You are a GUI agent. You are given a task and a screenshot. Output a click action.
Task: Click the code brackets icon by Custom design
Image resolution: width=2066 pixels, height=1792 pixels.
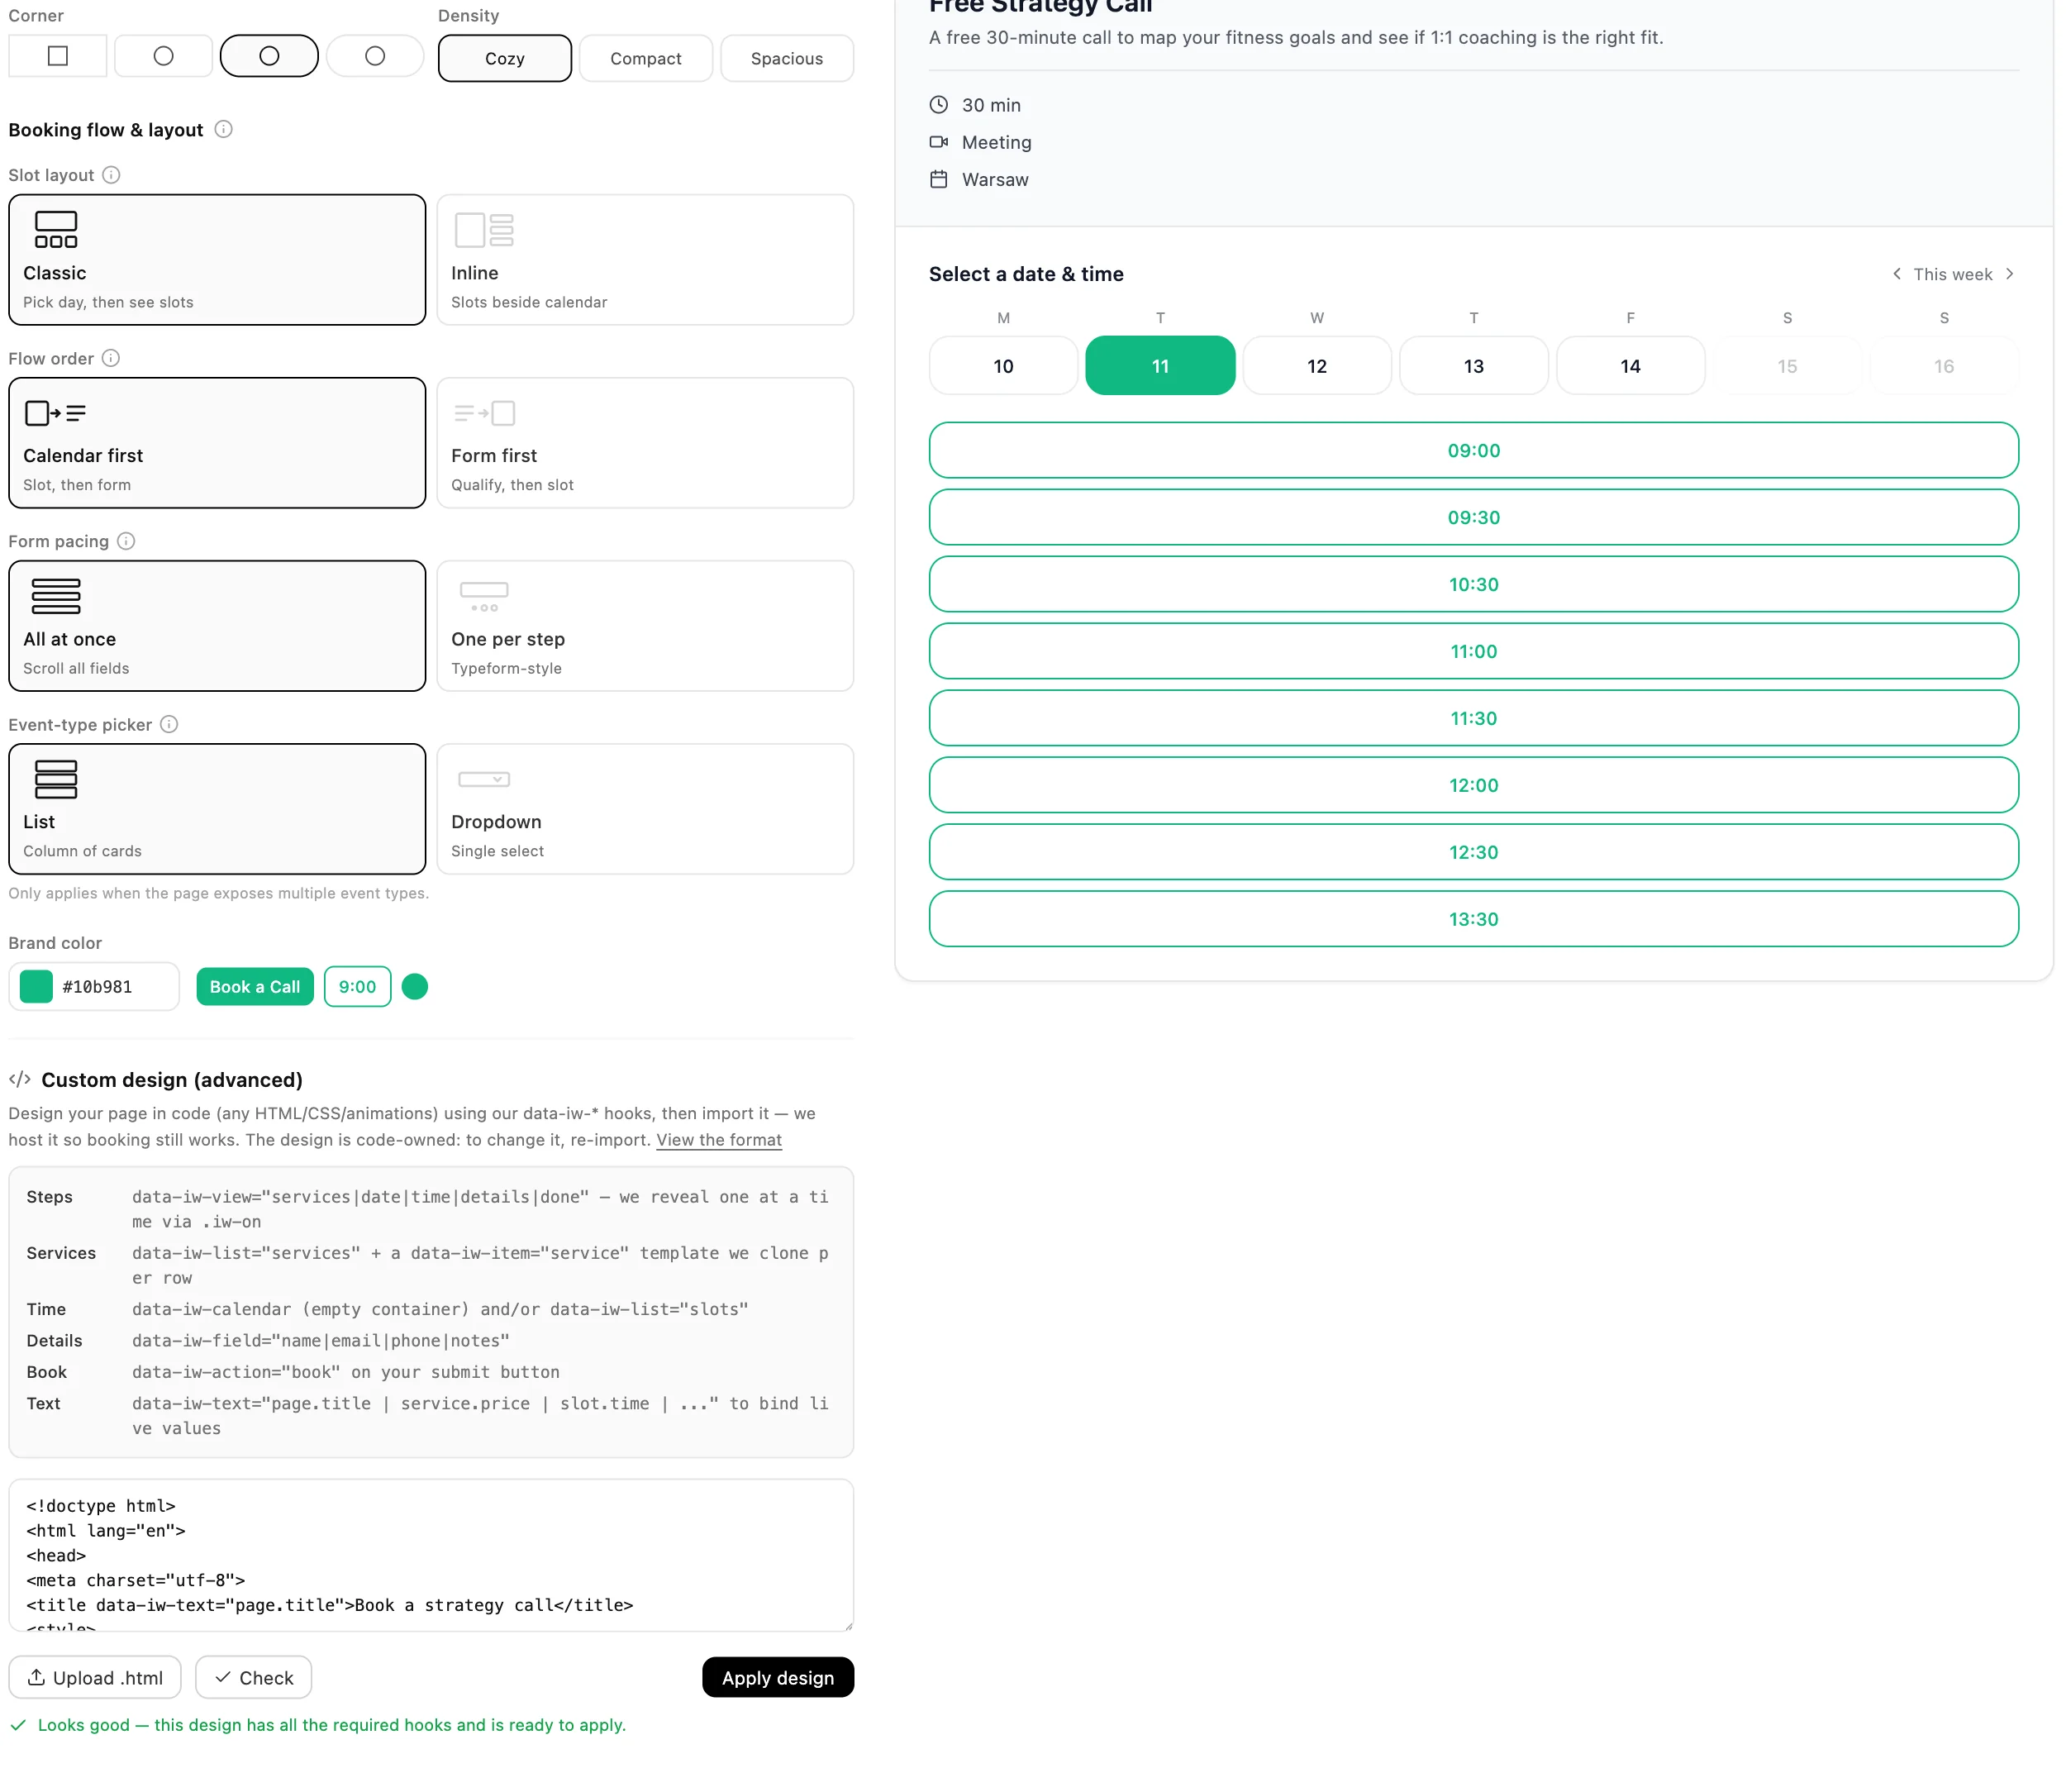20,1079
